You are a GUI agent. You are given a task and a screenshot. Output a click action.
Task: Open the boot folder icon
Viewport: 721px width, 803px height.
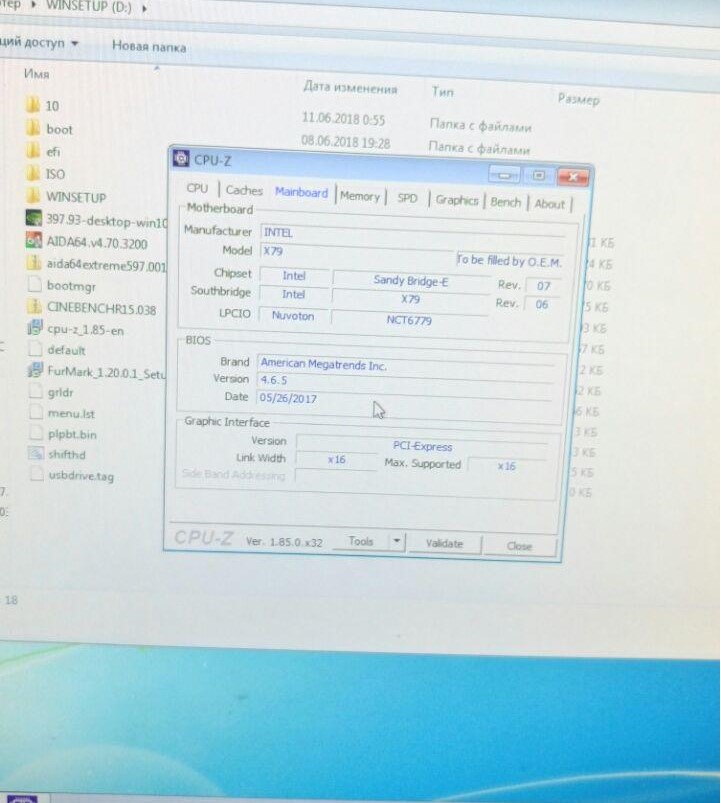(33, 128)
